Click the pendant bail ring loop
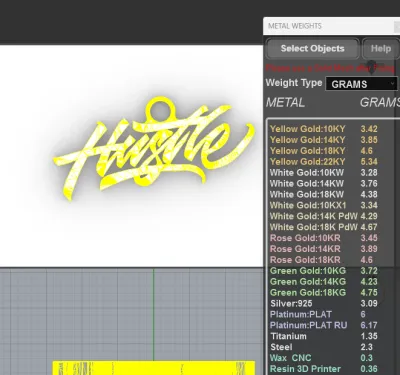The image size is (400, 375). 159,108
